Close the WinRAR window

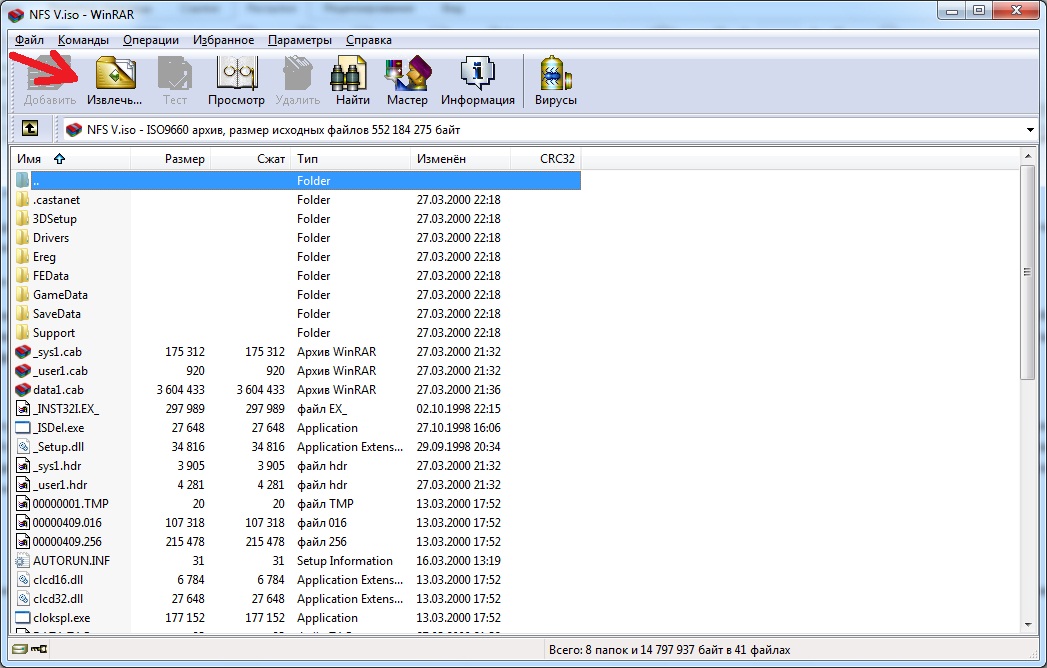click(x=1016, y=11)
